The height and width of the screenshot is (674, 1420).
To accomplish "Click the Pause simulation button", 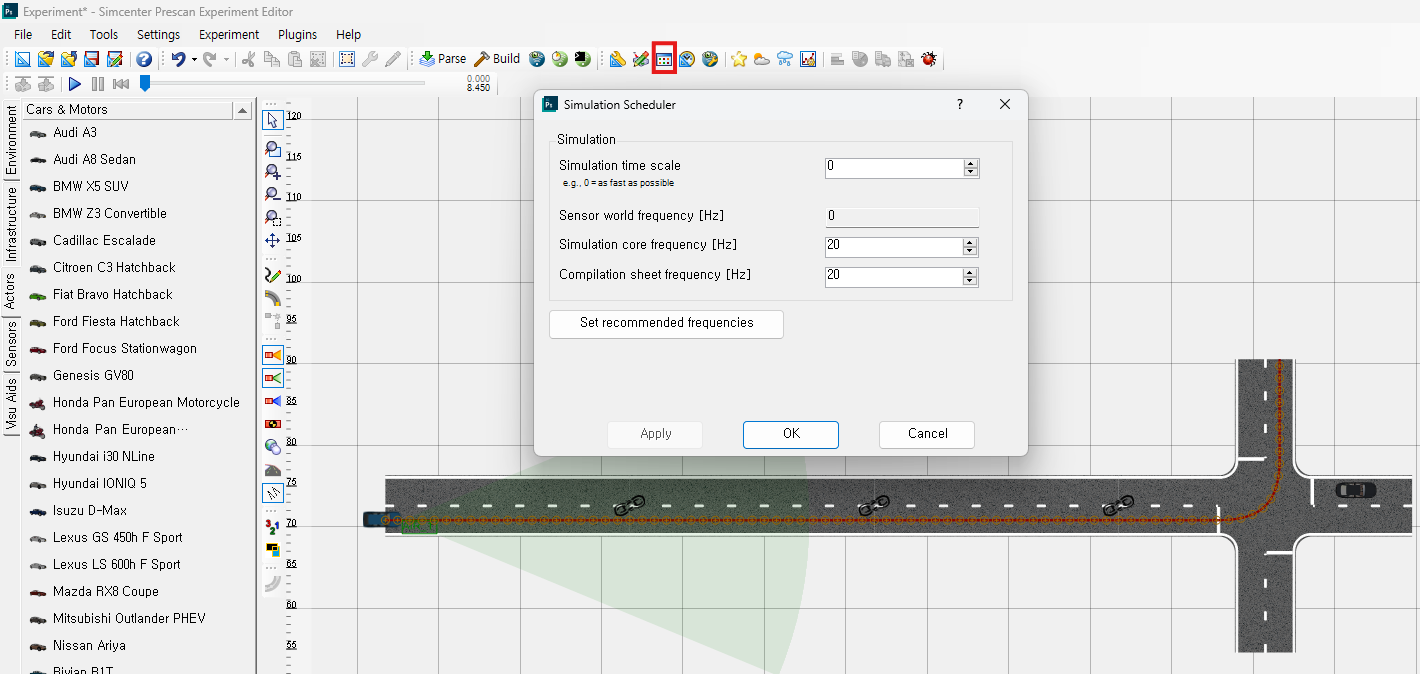I will point(98,84).
